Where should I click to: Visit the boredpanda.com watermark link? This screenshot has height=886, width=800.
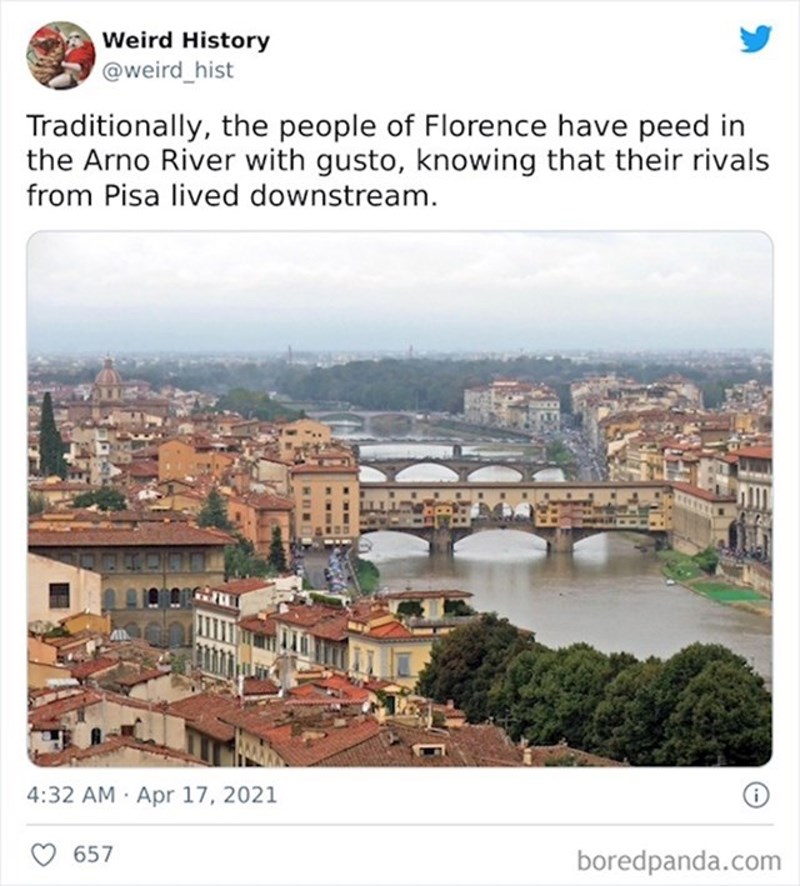click(679, 860)
